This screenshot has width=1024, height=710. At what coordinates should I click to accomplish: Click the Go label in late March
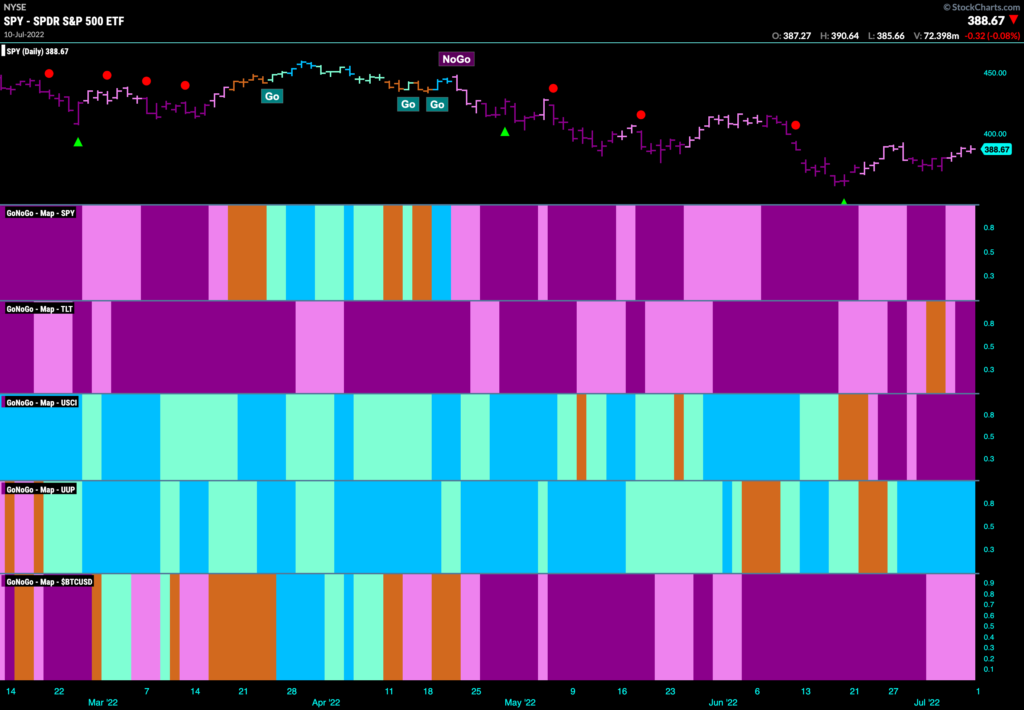pyautogui.click(x=272, y=96)
